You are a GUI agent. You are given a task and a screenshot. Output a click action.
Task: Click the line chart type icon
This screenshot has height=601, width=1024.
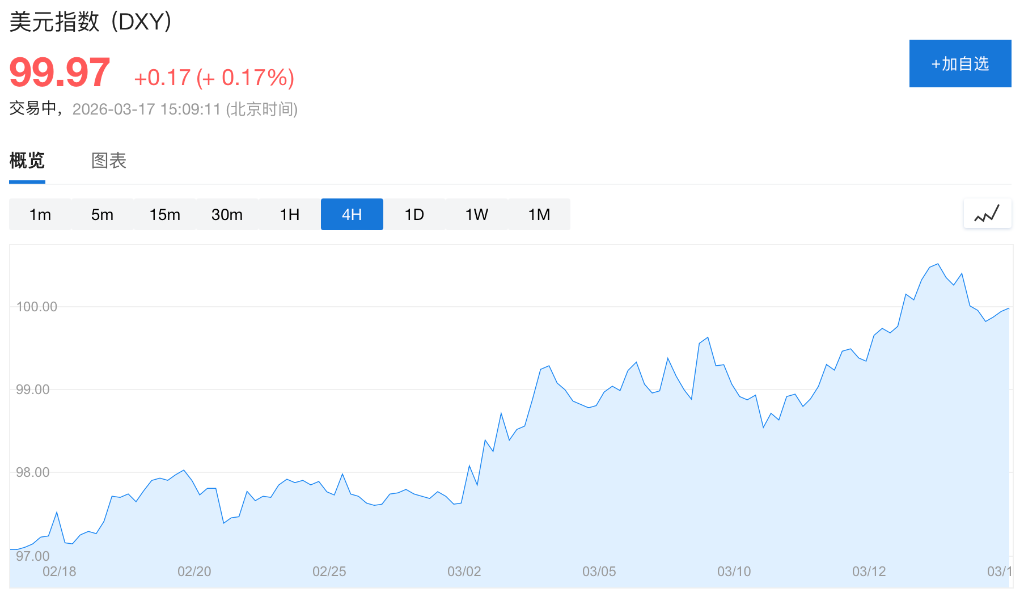[x=987, y=214]
